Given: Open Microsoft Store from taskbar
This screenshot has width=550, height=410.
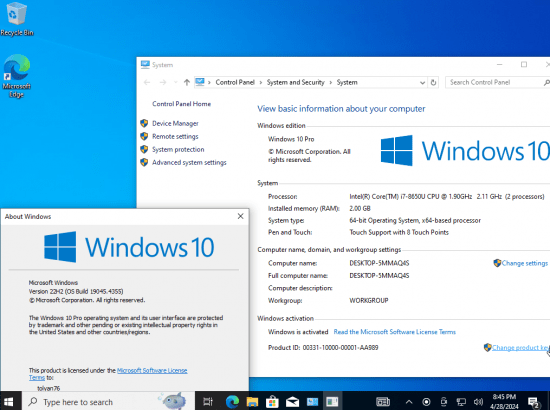Looking at the screenshot, I should (x=272, y=402).
